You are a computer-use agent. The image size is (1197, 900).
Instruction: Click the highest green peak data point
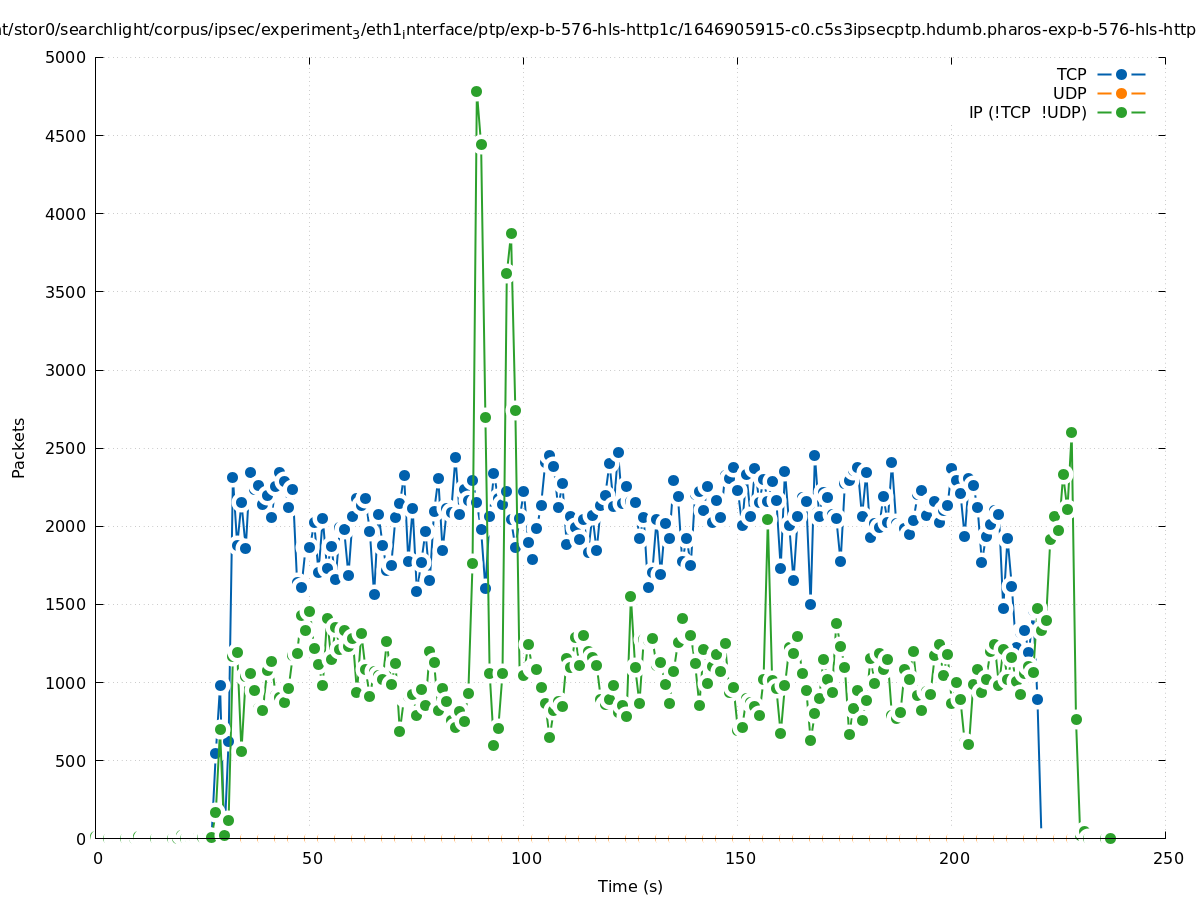point(476,91)
